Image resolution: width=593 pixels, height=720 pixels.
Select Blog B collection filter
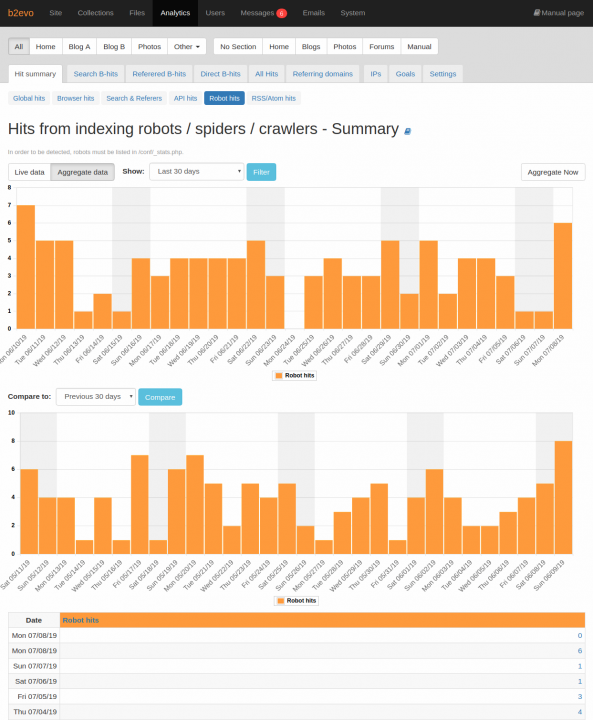click(114, 46)
